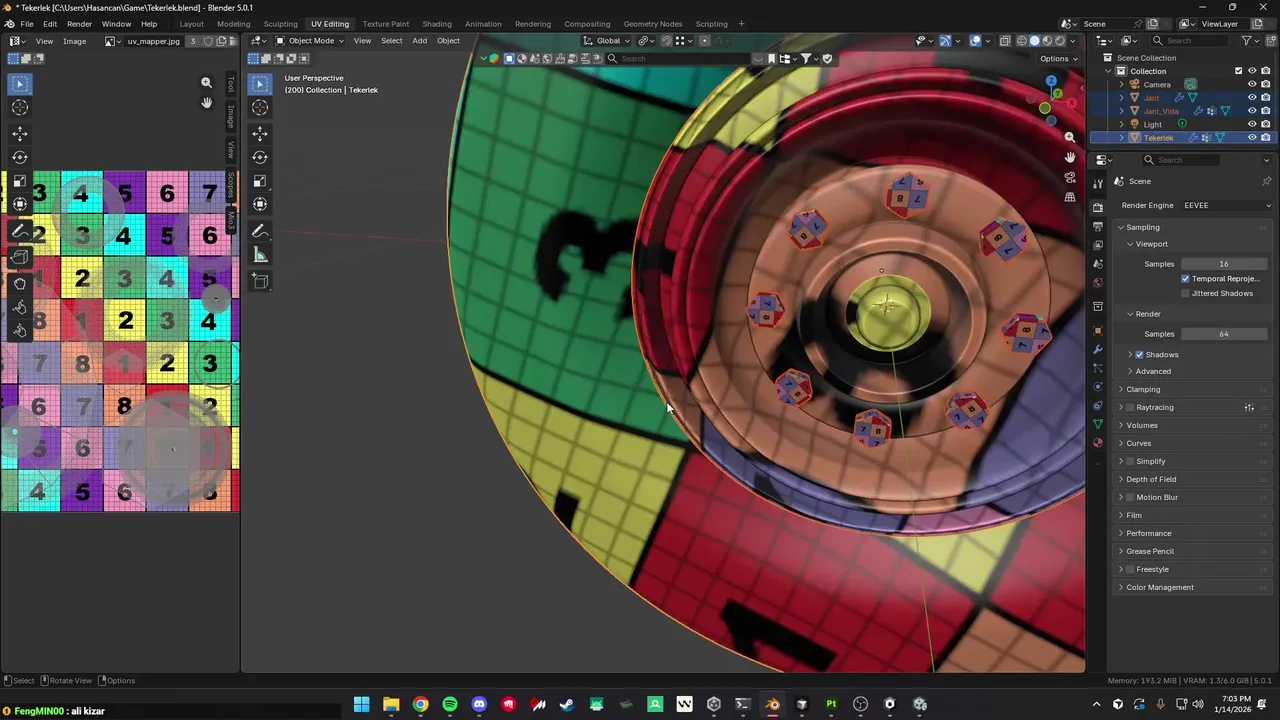
Task: Open the File menu
Action: coord(27,24)
